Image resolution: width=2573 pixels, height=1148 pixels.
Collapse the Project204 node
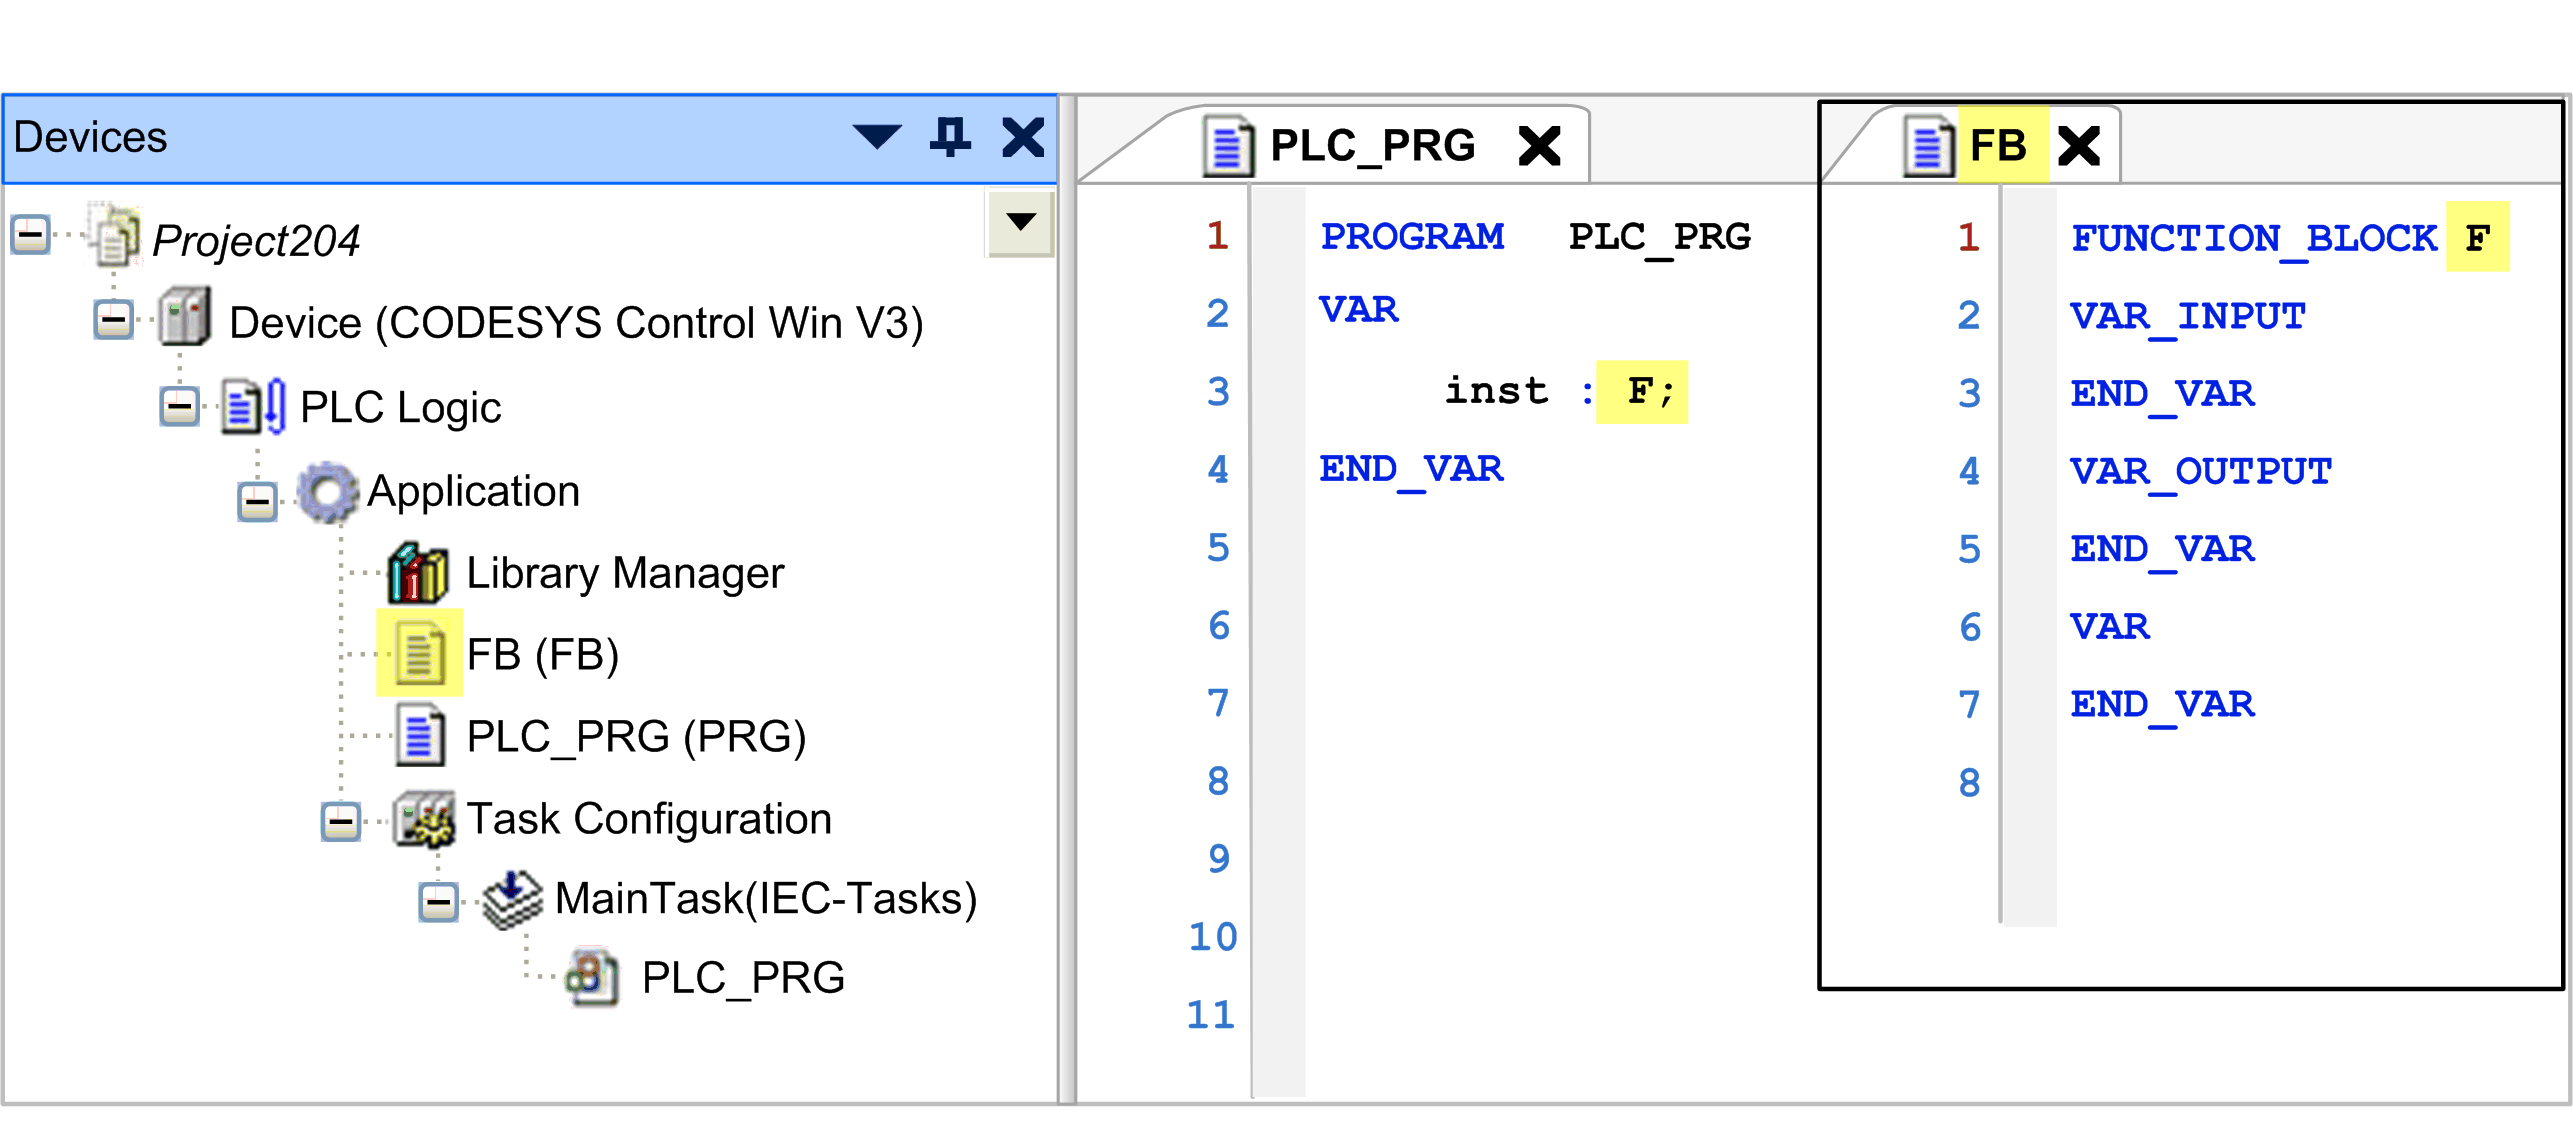[31, 236]
